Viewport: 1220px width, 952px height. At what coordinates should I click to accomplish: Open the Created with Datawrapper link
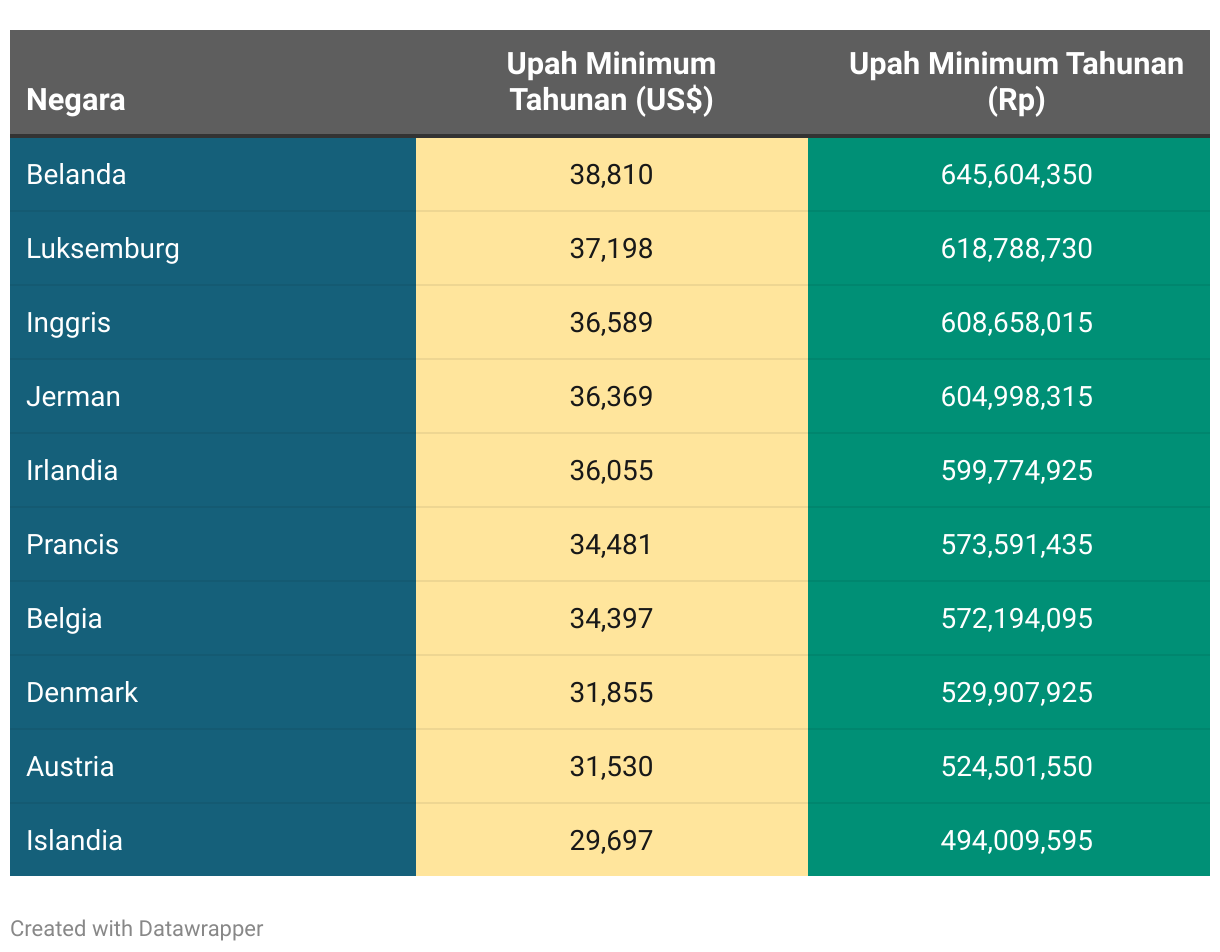(x=137, y=929)
